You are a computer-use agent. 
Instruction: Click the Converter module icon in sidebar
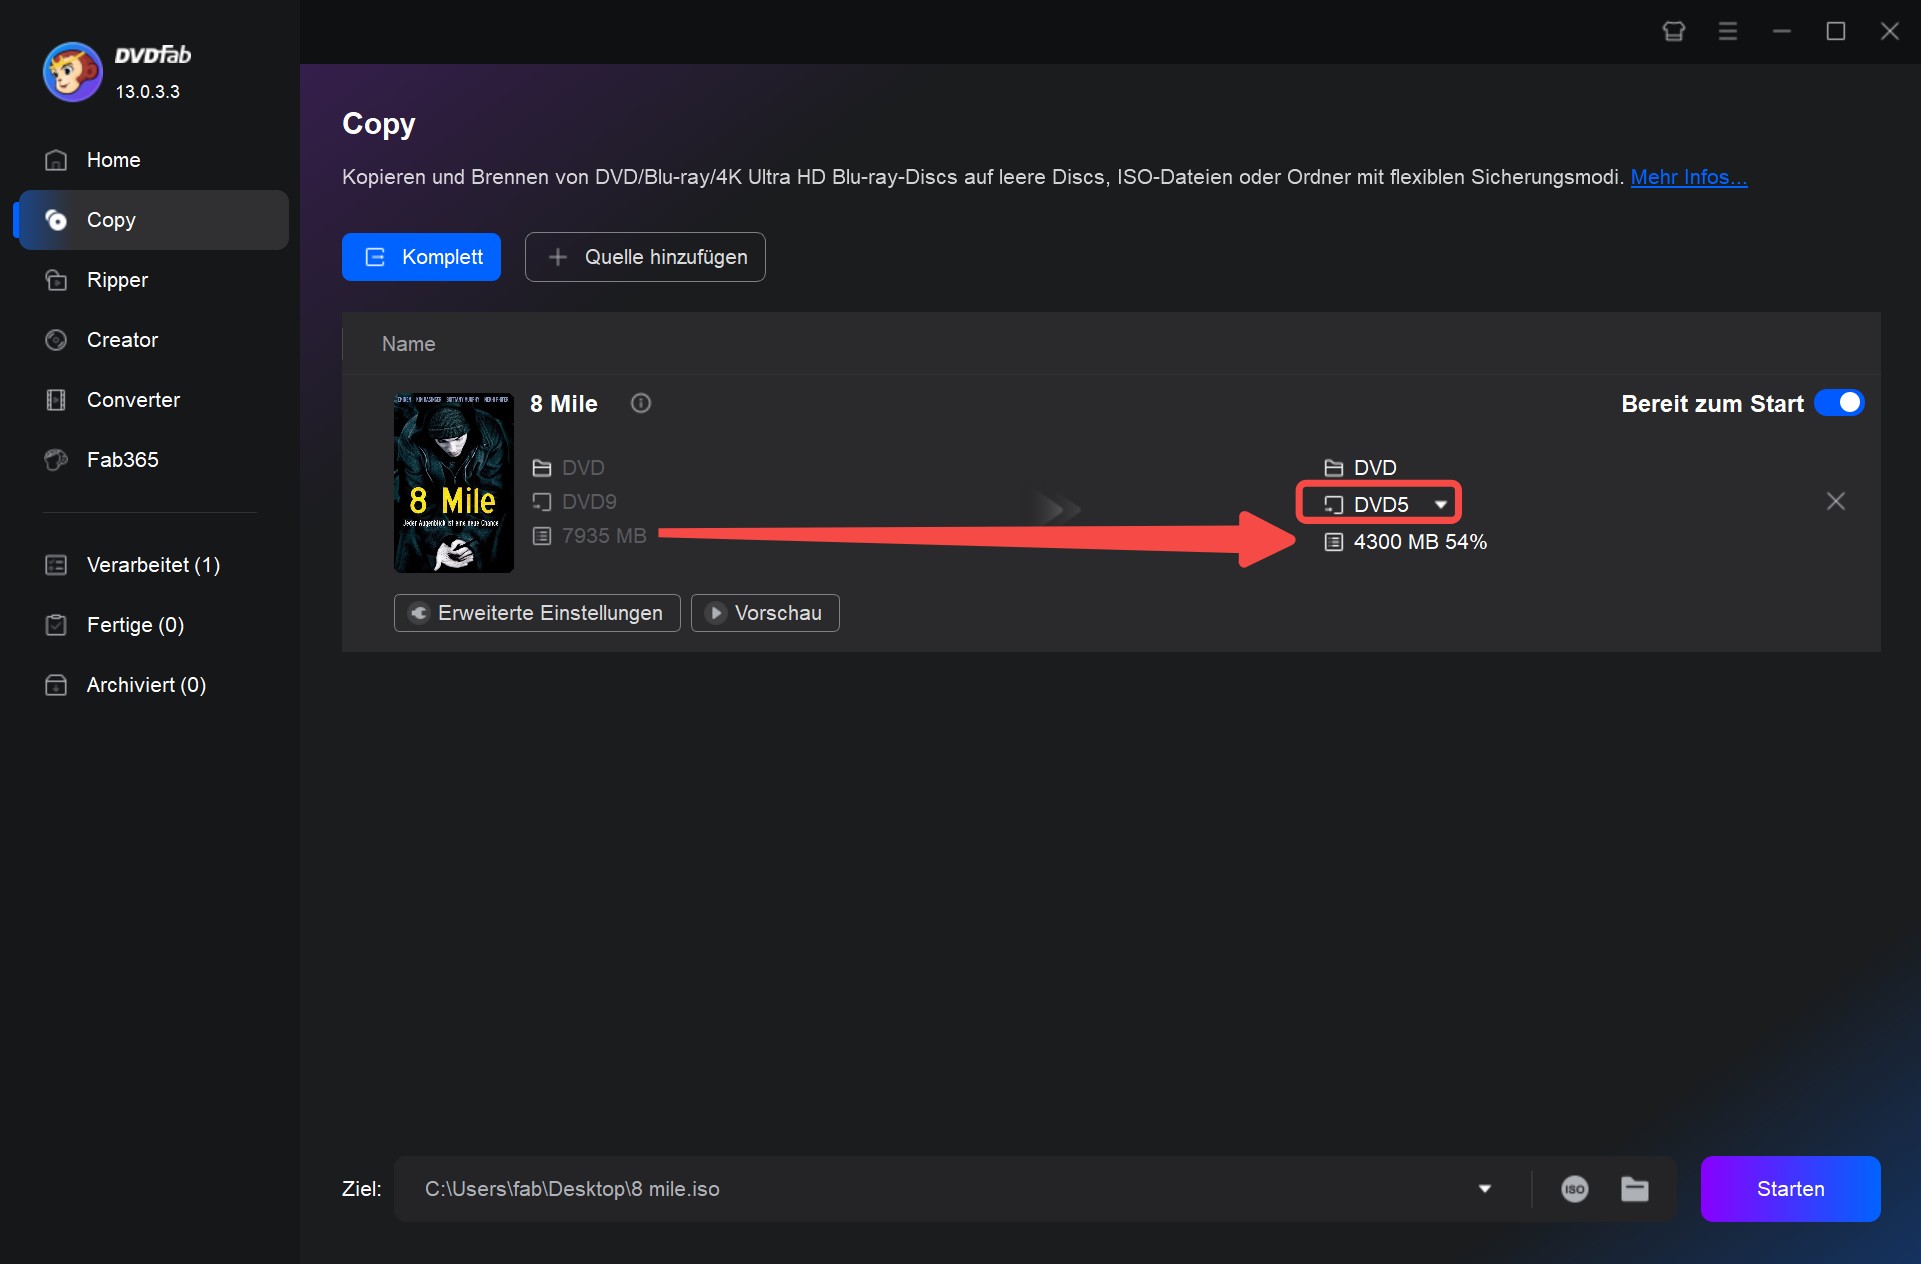point(54,399)
